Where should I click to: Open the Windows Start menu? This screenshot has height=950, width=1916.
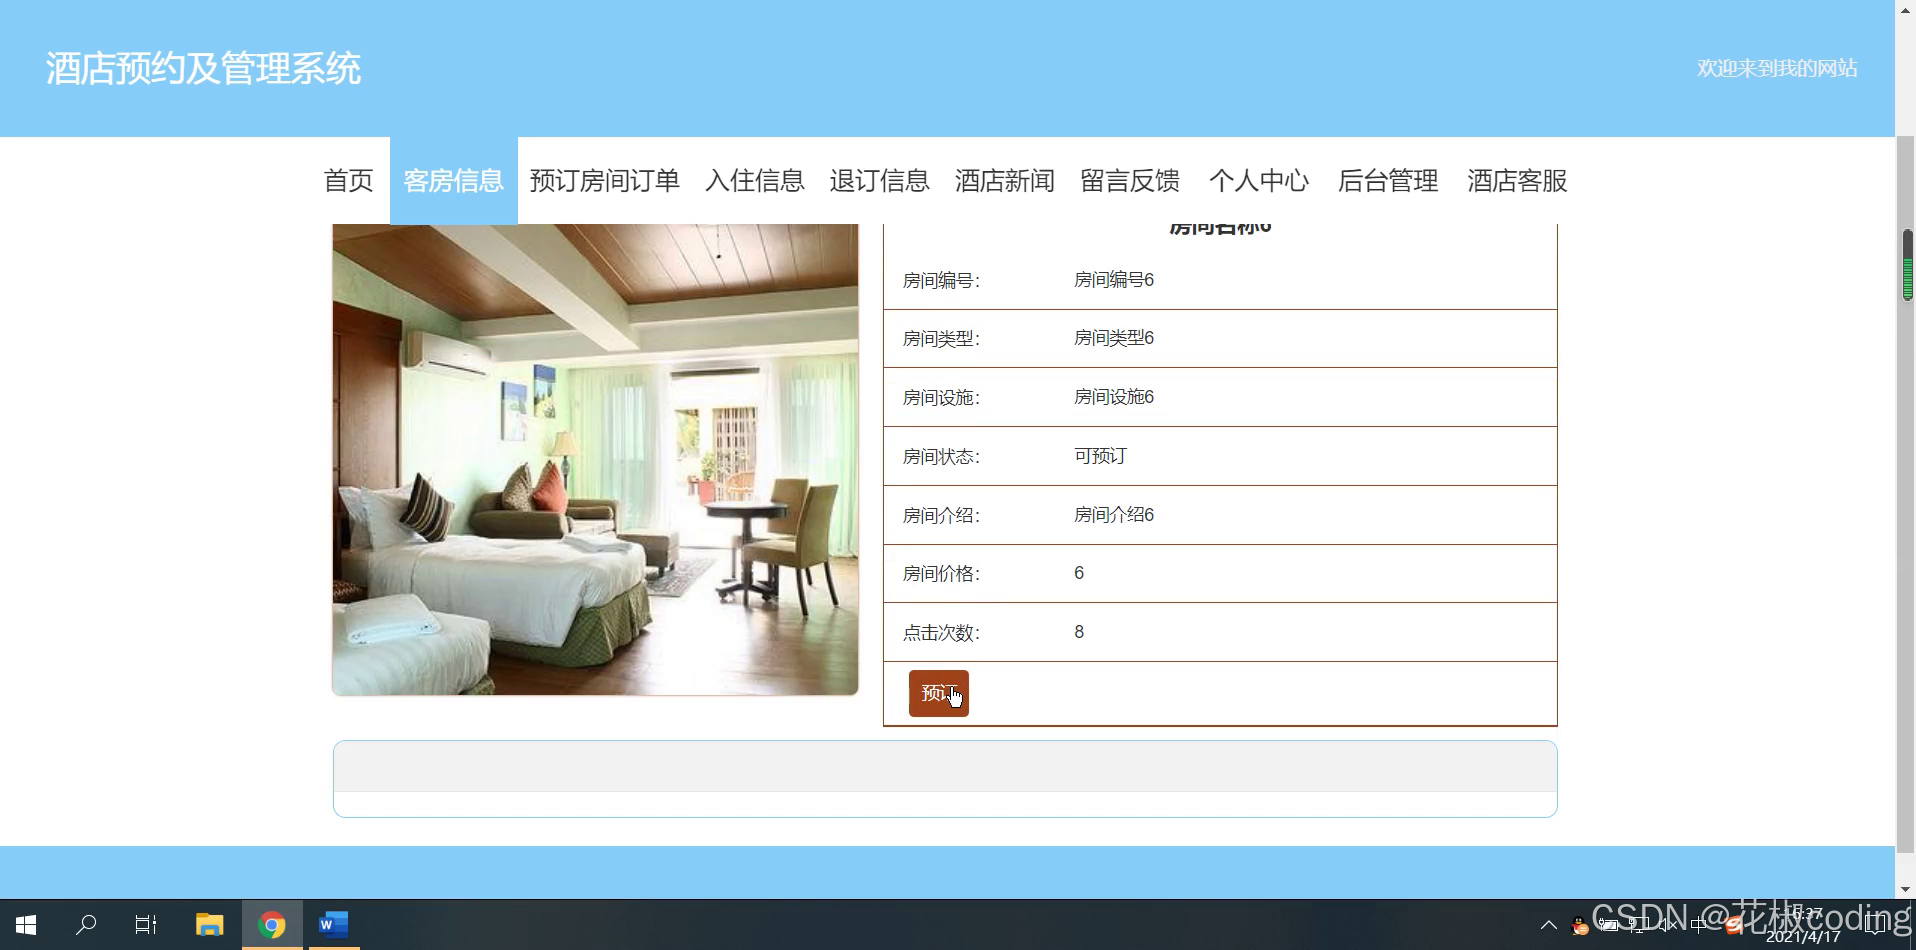pos(24,924)
